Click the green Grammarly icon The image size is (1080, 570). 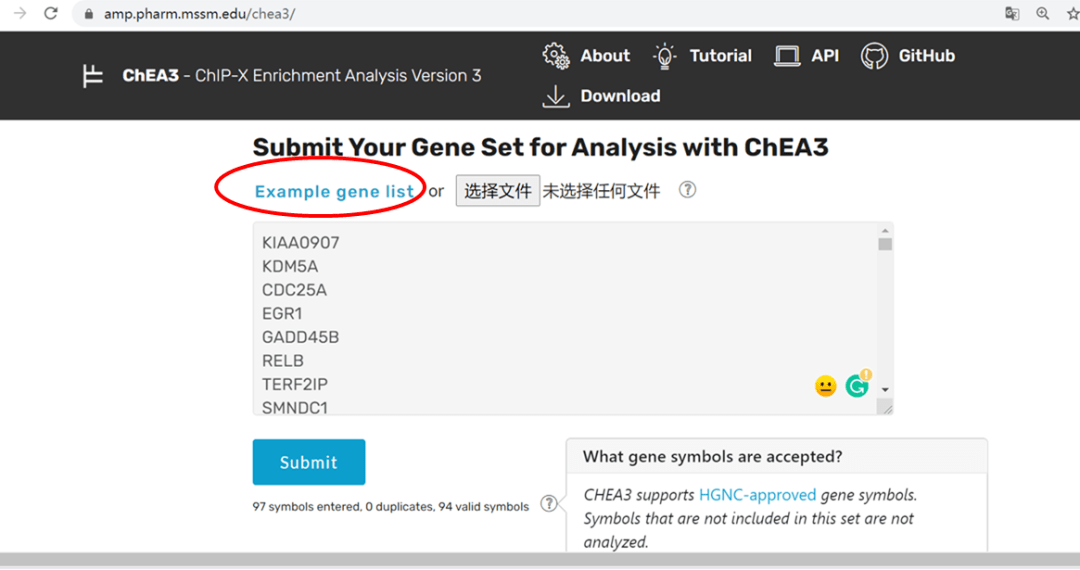[x=857, y=385]
